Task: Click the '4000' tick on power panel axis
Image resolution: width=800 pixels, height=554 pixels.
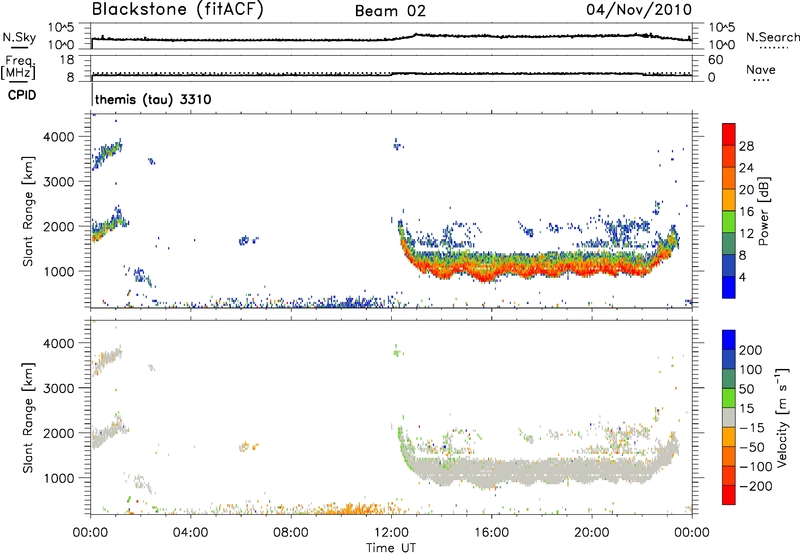Action: (x=59, y=137)
